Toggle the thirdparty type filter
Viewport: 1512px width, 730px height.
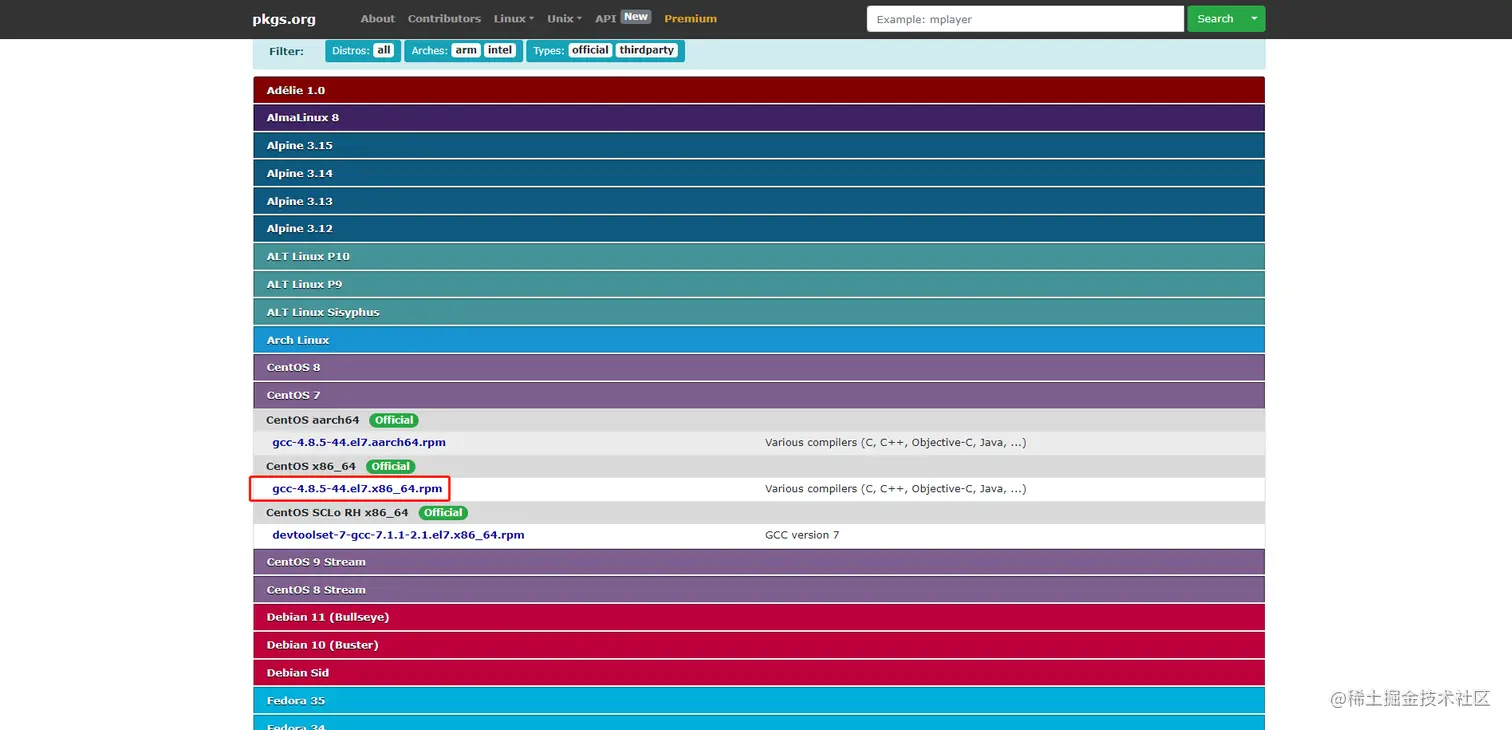[647, 50]
